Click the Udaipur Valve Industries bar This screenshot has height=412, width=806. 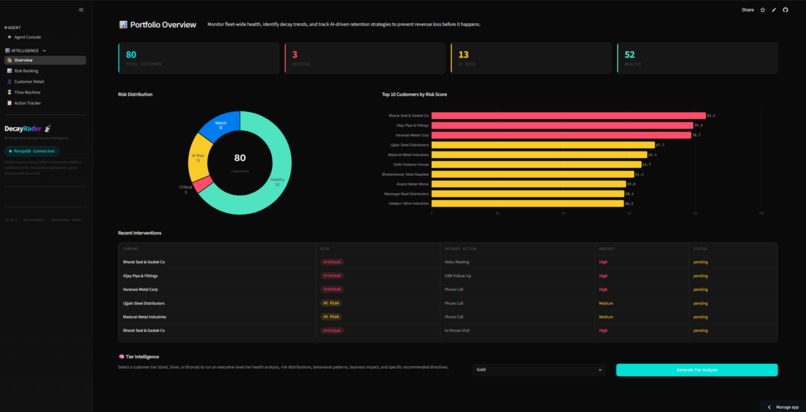[527, 203]
